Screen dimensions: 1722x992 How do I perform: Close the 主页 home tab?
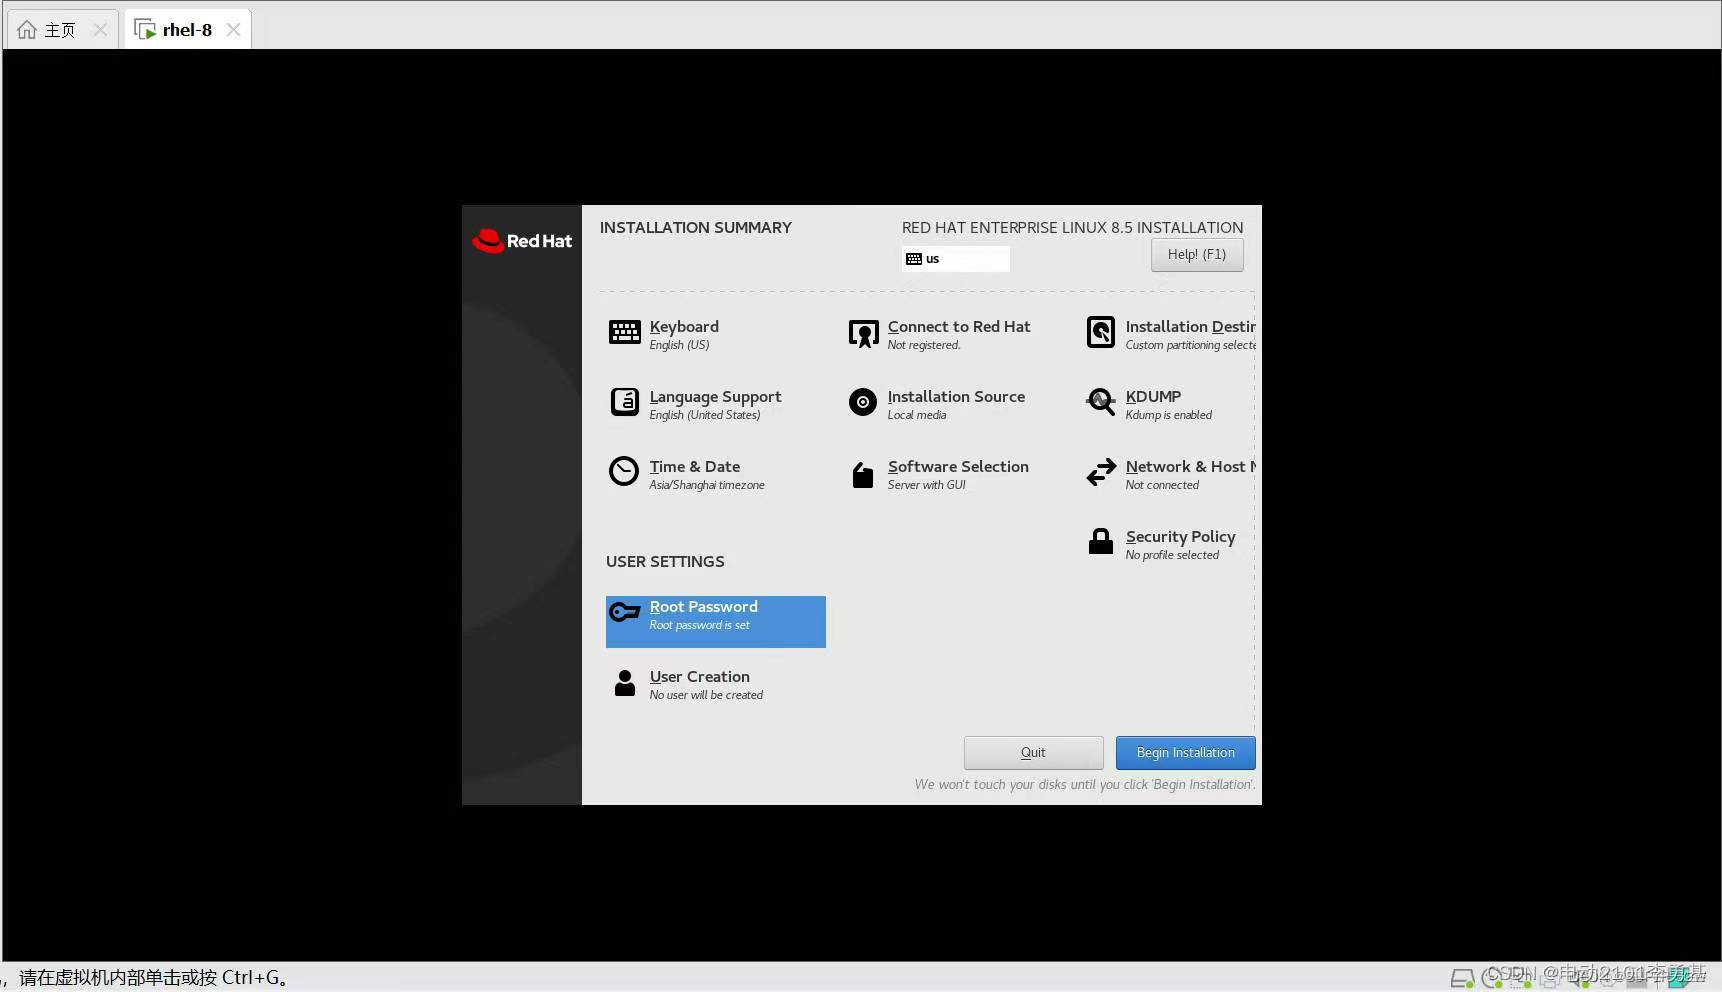[x=100, y=30]
